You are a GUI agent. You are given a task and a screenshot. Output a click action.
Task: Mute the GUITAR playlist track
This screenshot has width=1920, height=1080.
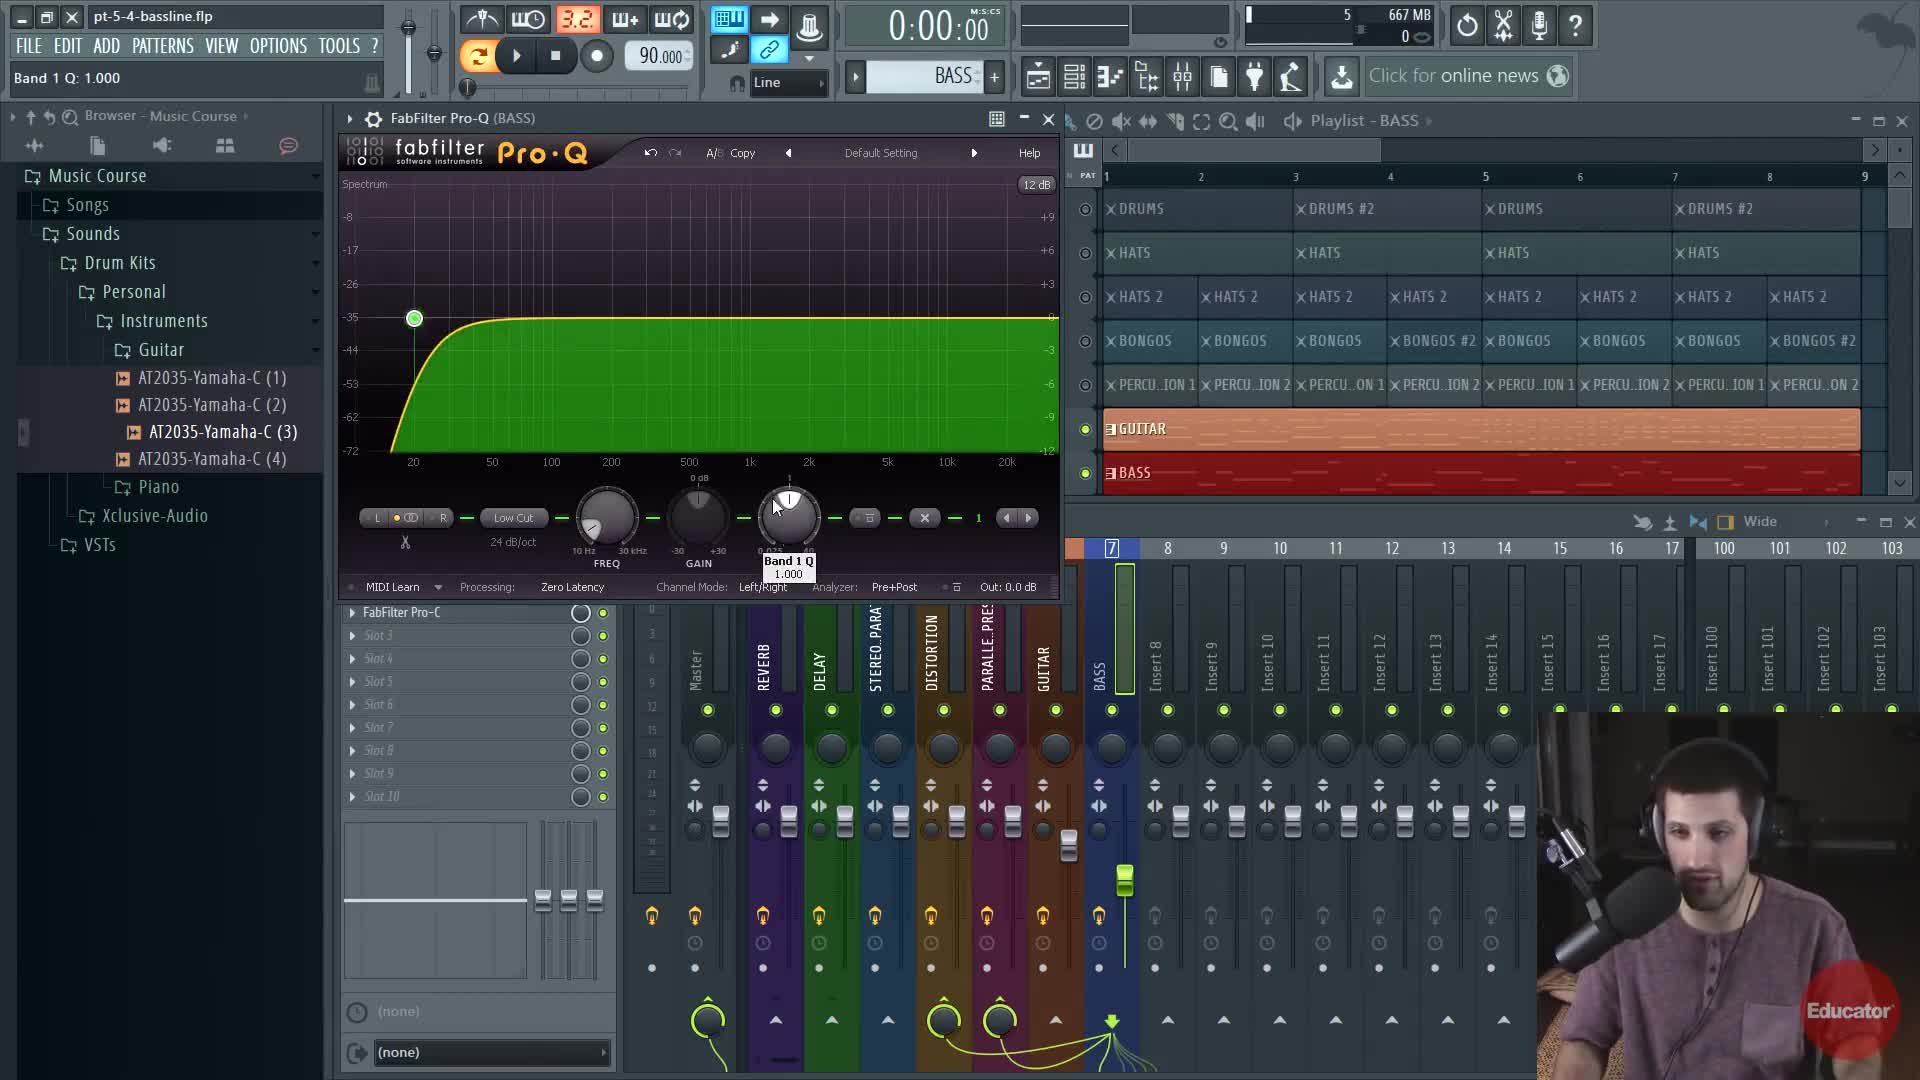(1085, 429)
